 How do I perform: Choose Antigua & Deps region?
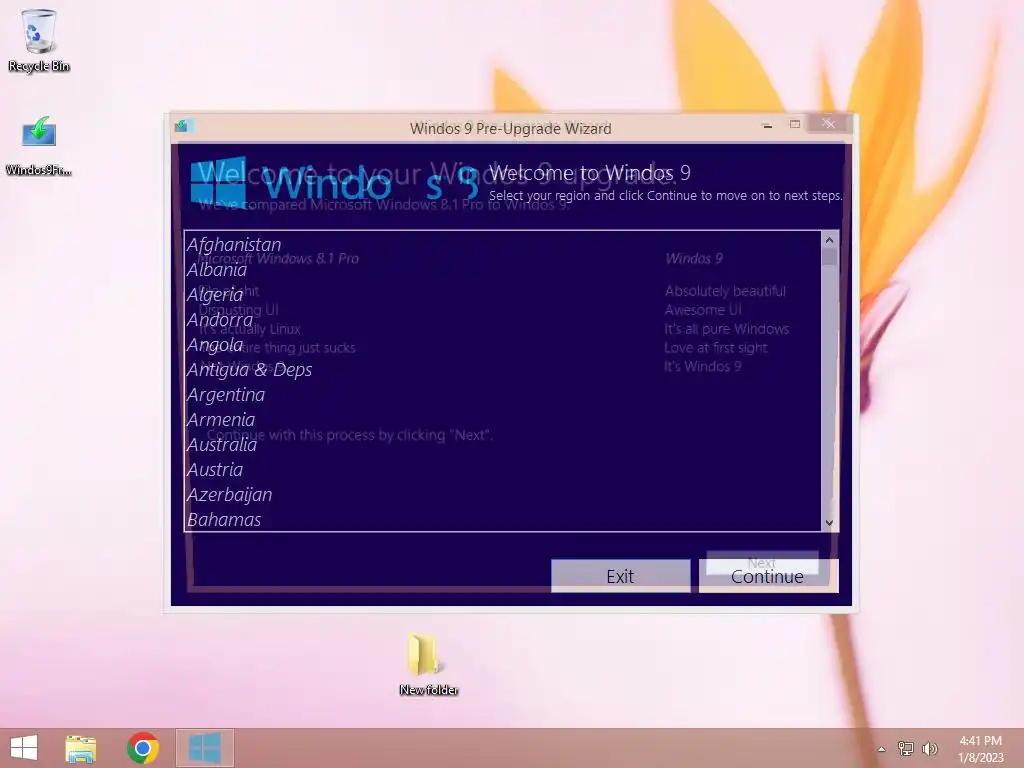pos(502,369)
